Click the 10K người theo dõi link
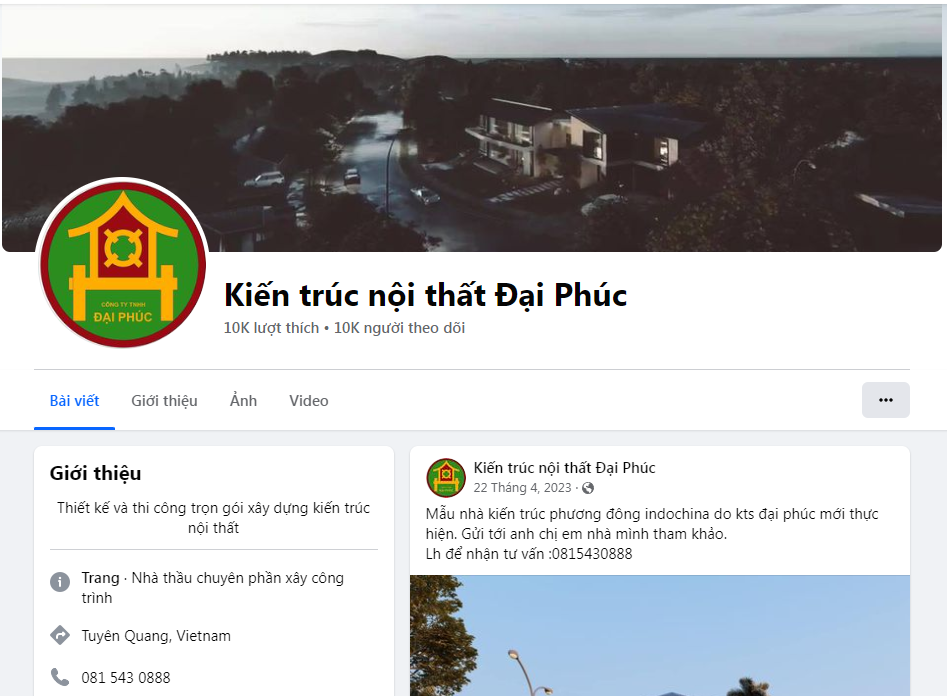This screenshot has height=696, width=947. click(x=399, y=328)
